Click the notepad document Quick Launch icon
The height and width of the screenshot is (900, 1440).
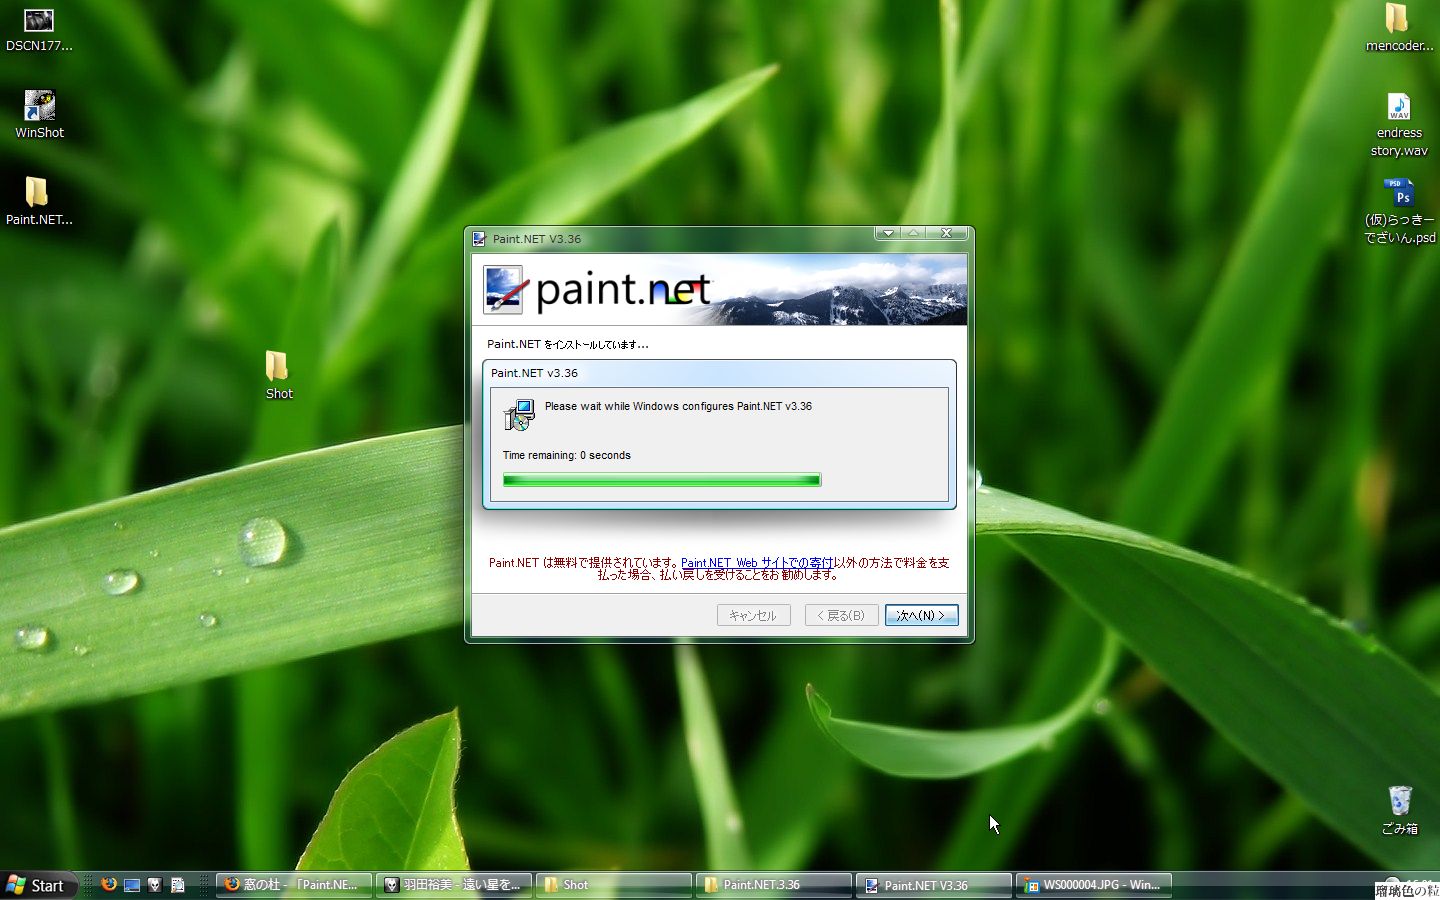pyautogui.click(x=177, y=884)
